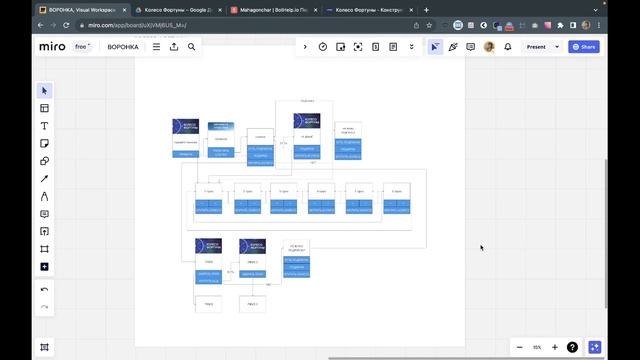Image resolution: width=640 pixels, height=360 pixels.
Task: Toggle collaborators' cursors visibility
Action: pos(435,47)
